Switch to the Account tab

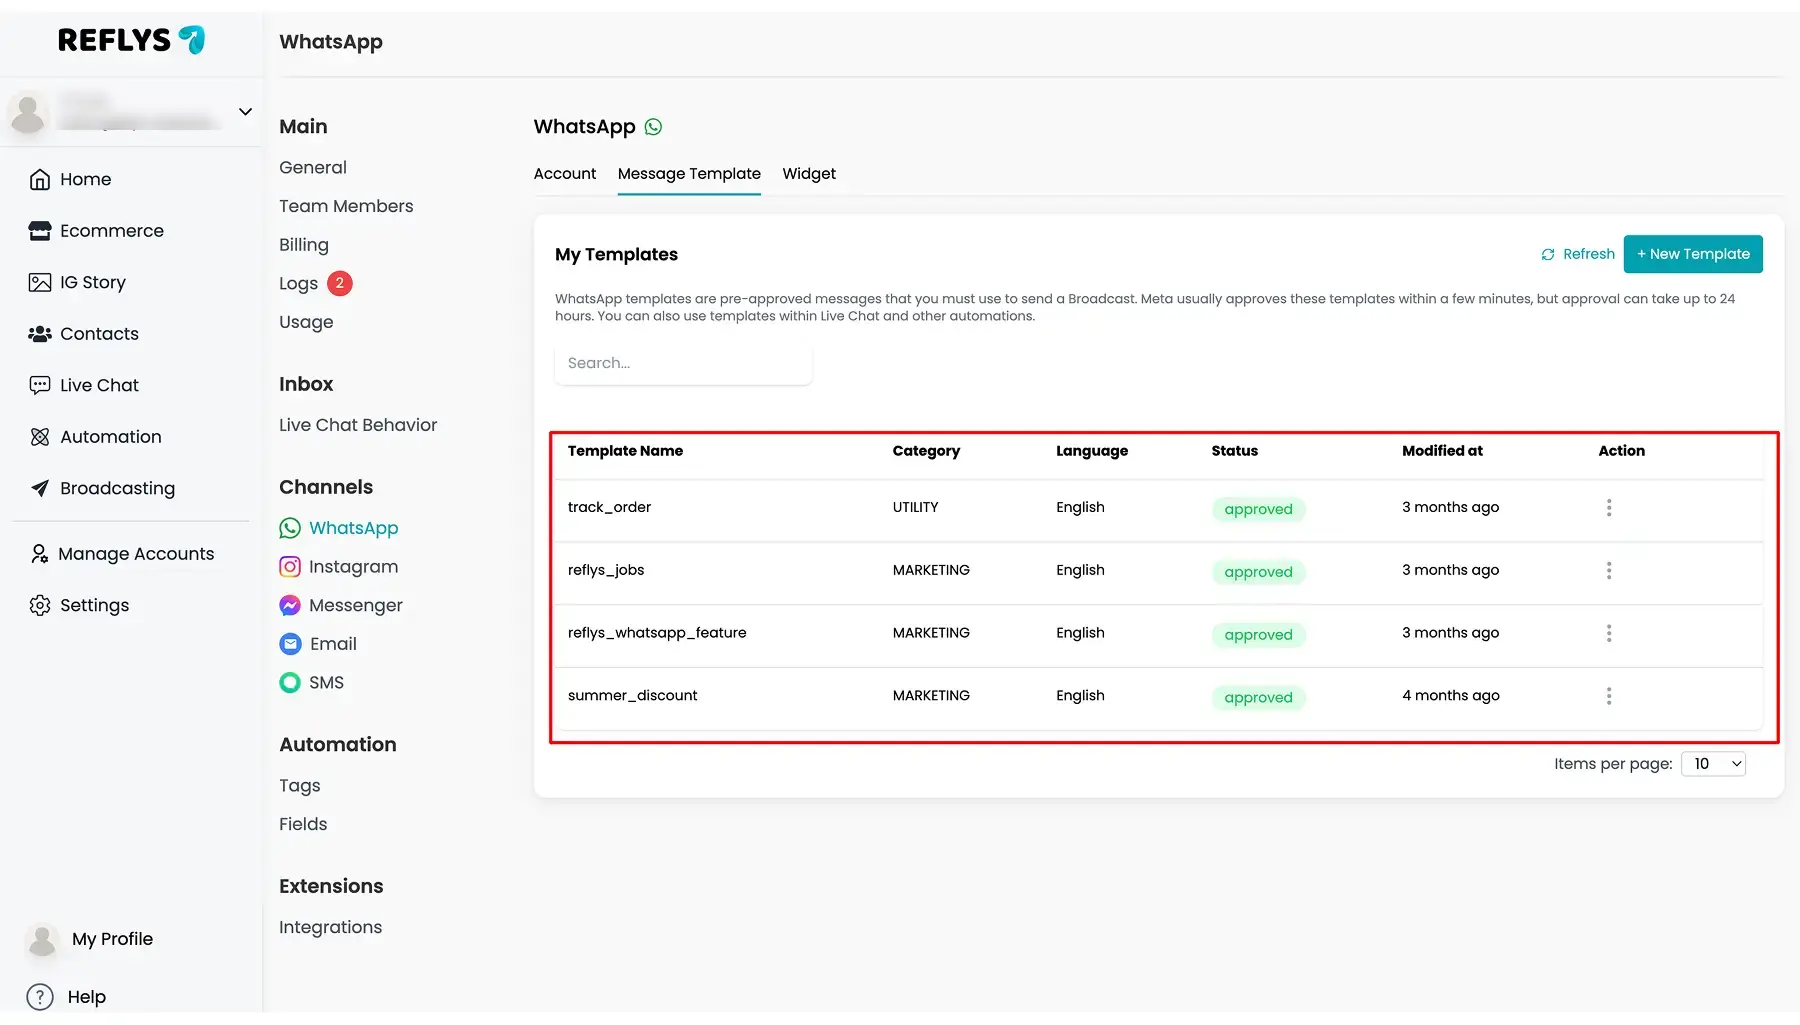564,174
